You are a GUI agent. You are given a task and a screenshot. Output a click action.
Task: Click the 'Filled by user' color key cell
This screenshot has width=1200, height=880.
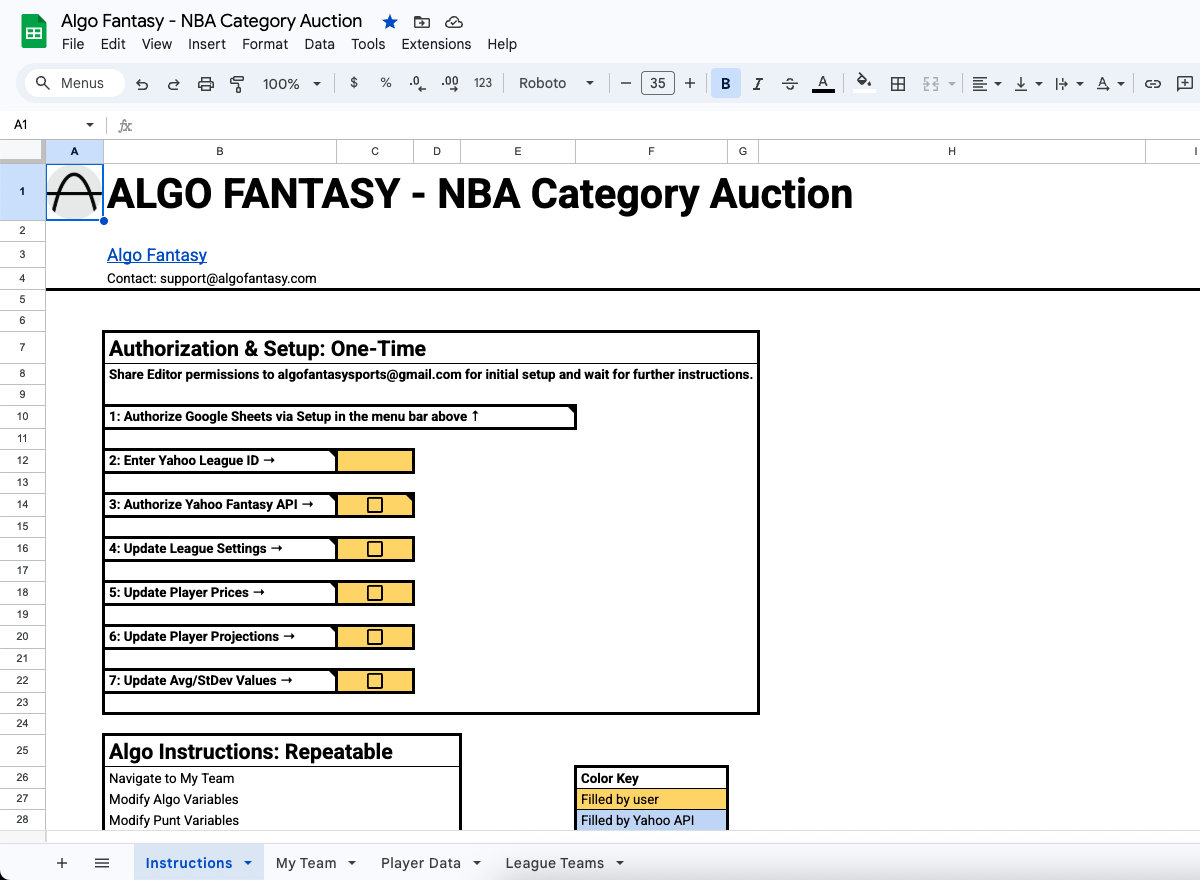click(x=651, y=799)
